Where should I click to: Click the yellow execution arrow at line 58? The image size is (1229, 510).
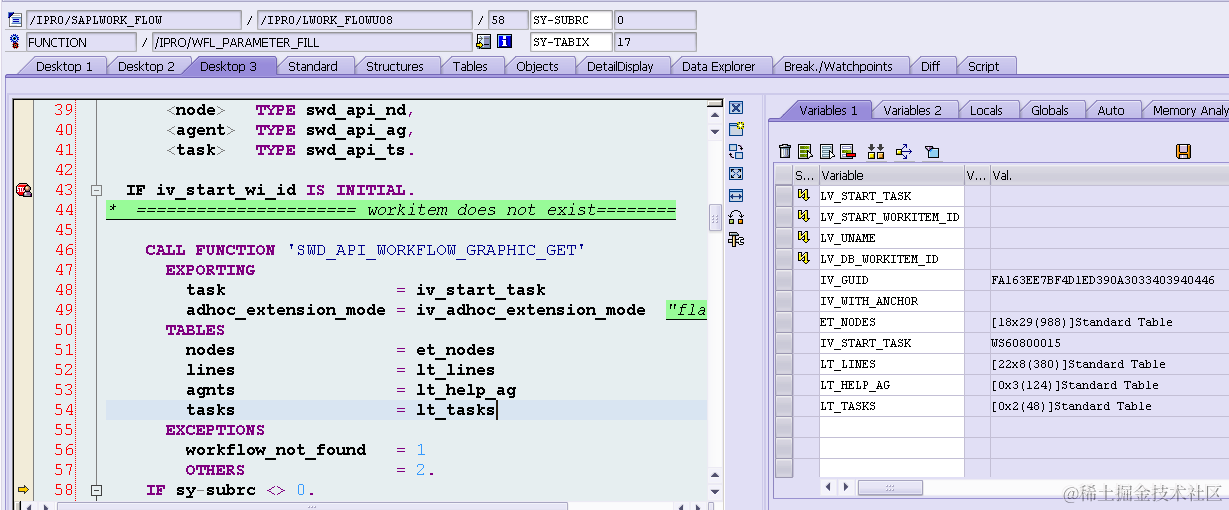(x=23, y=490)
